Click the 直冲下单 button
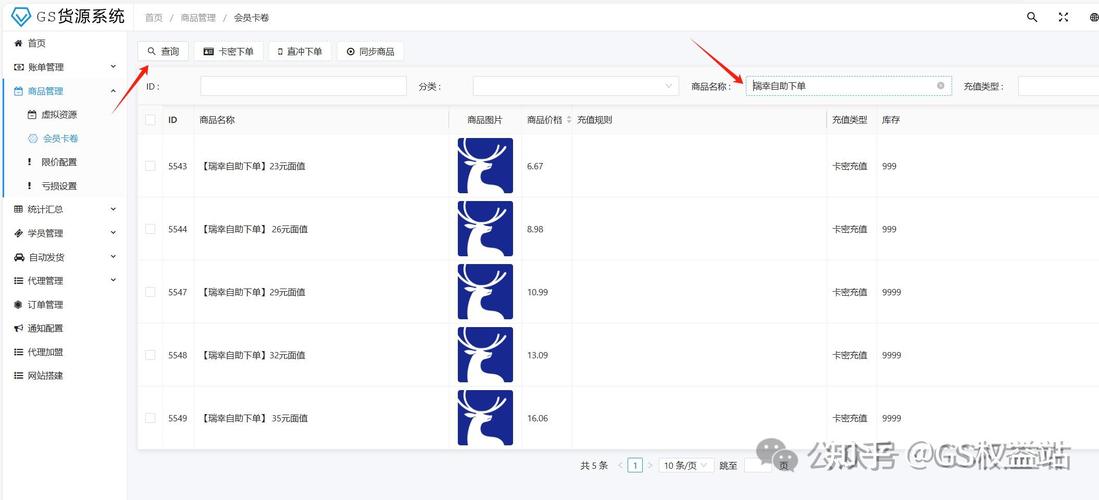The image size is (1099, 500). pos(299,51)
